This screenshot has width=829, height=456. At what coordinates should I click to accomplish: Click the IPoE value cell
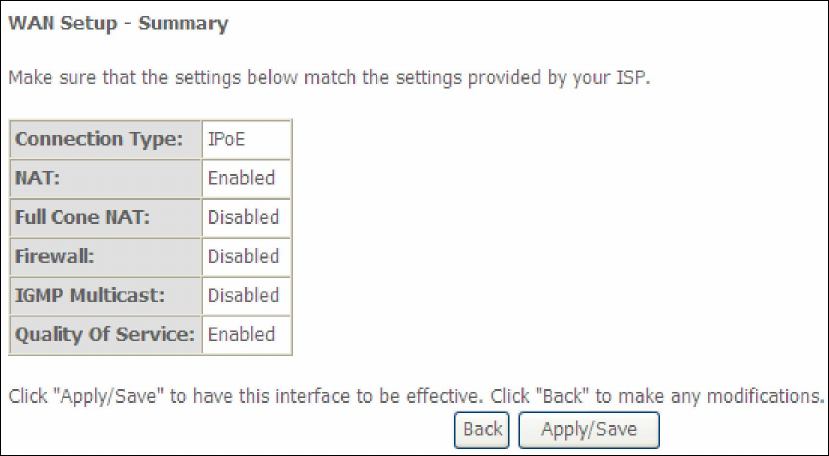(x=246, y=139)
